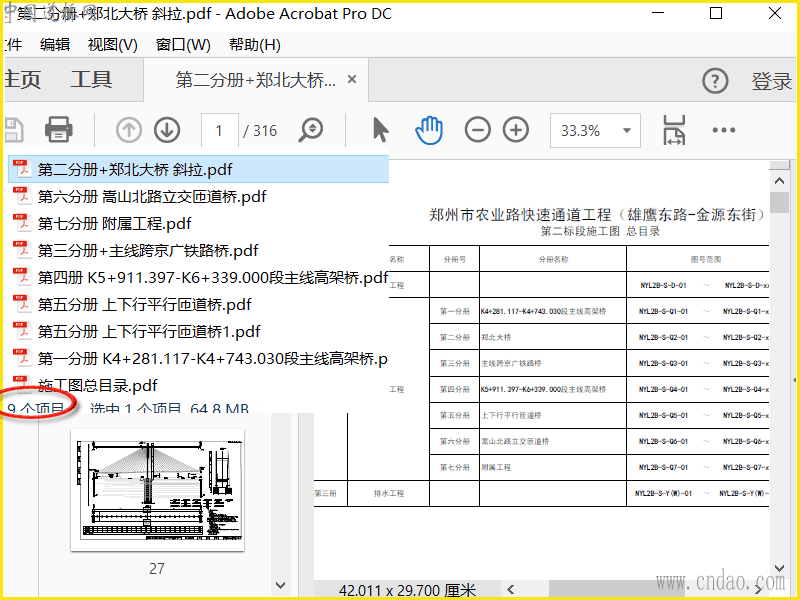Switch to the 工具 tab
The width and height of the screenshot is (800, 600).
click(x=91, y=80)
